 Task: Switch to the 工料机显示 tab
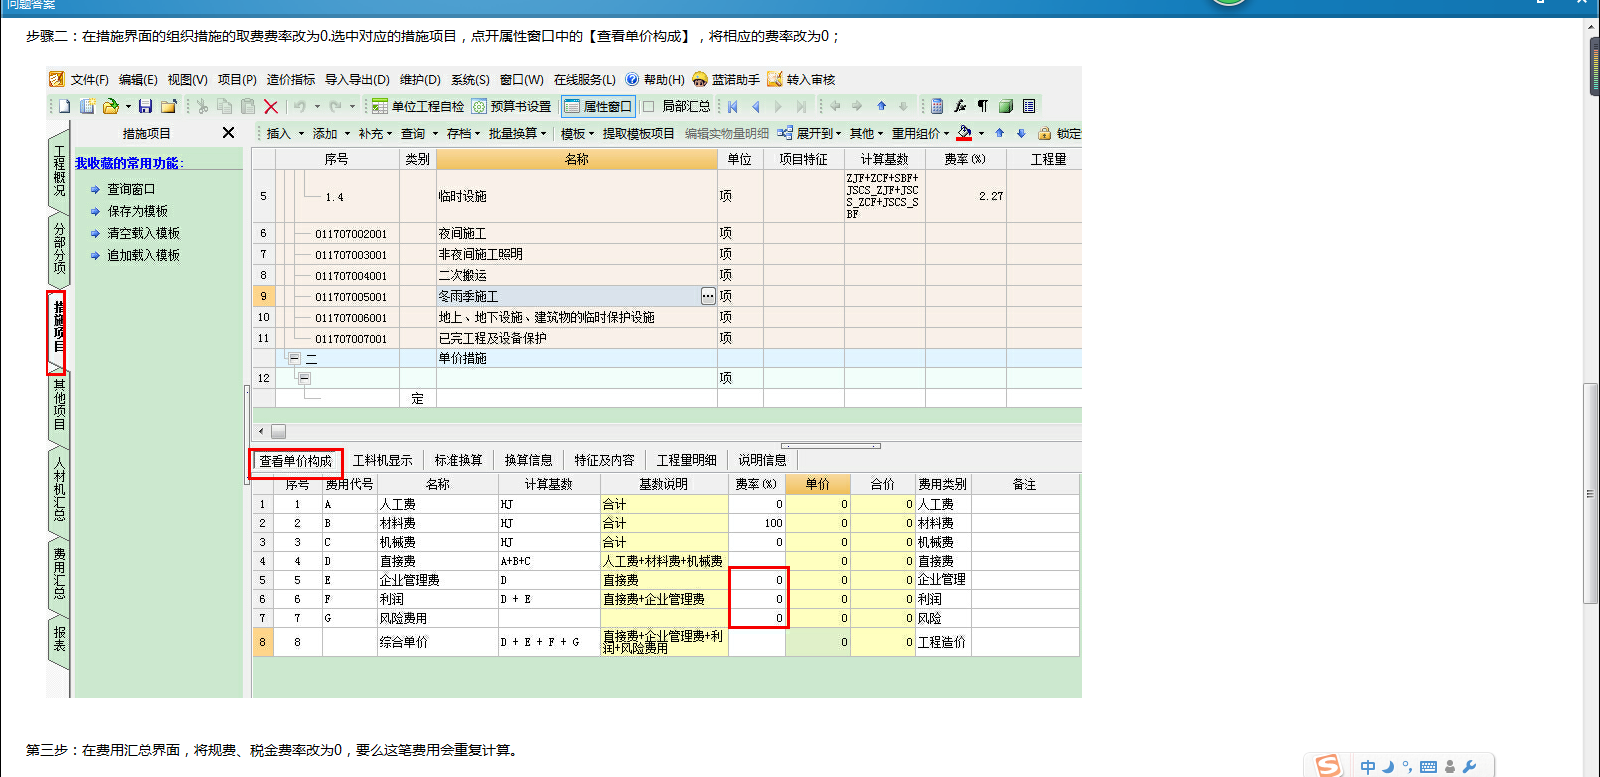click(x=383, y=461)
